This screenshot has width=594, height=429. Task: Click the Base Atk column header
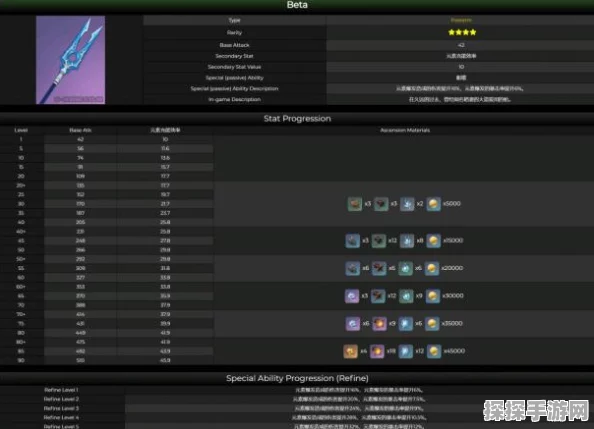pos(80,130)
